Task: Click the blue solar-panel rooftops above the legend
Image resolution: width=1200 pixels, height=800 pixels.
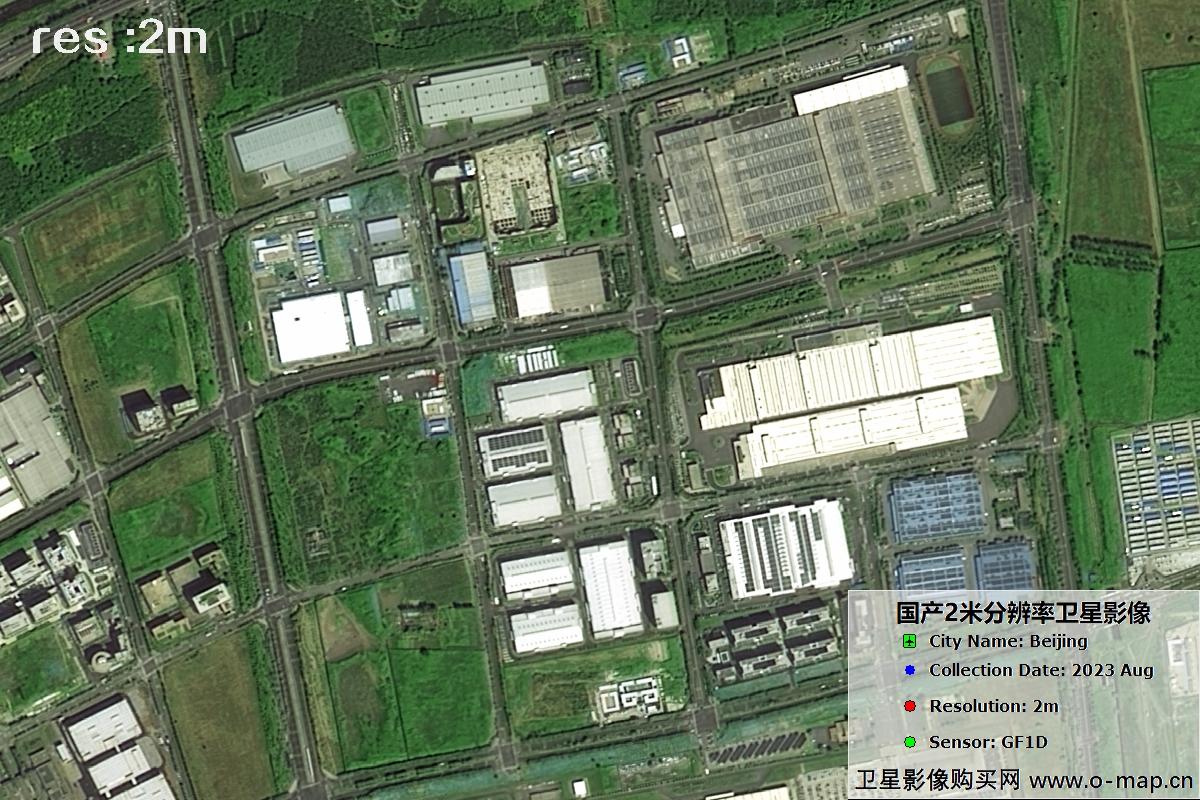Action: pyautogui.click(x=937, y=507)
